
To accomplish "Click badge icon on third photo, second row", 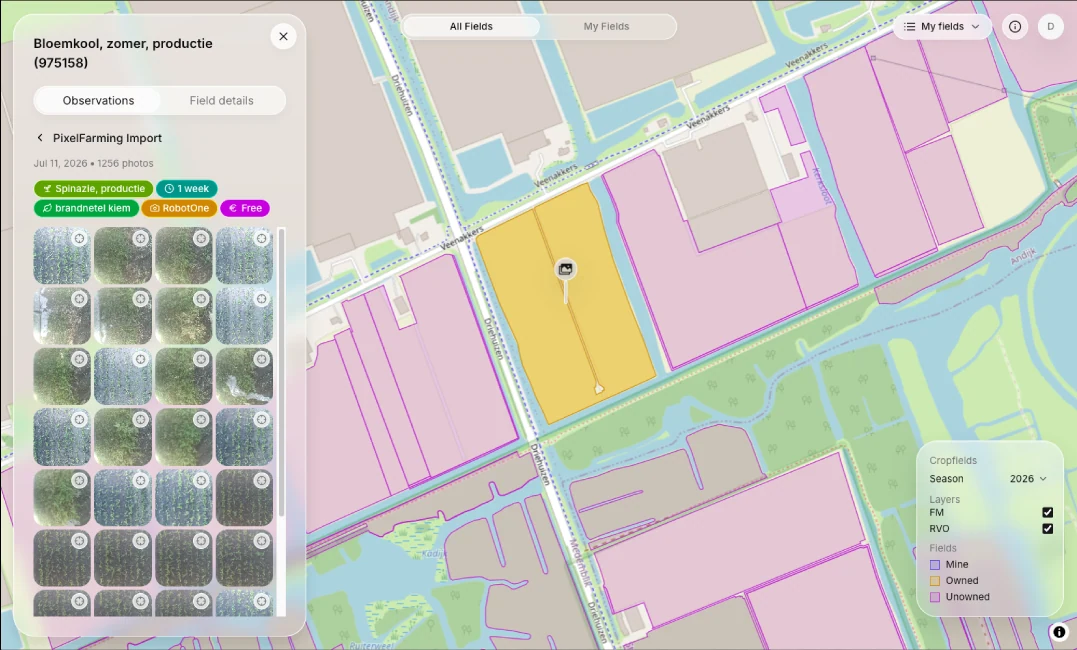I will [x=201, y=299].
